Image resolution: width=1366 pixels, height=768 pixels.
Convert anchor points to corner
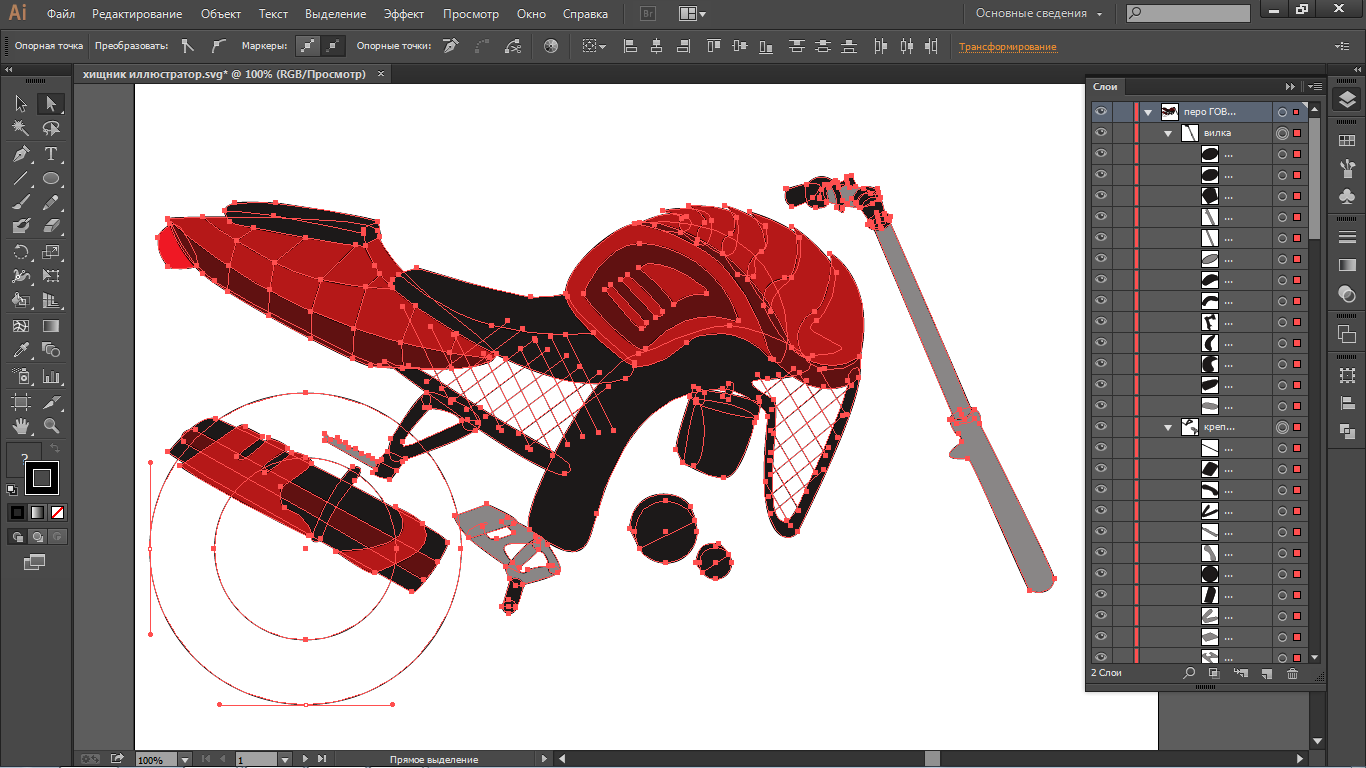click(x=187, y=46)
